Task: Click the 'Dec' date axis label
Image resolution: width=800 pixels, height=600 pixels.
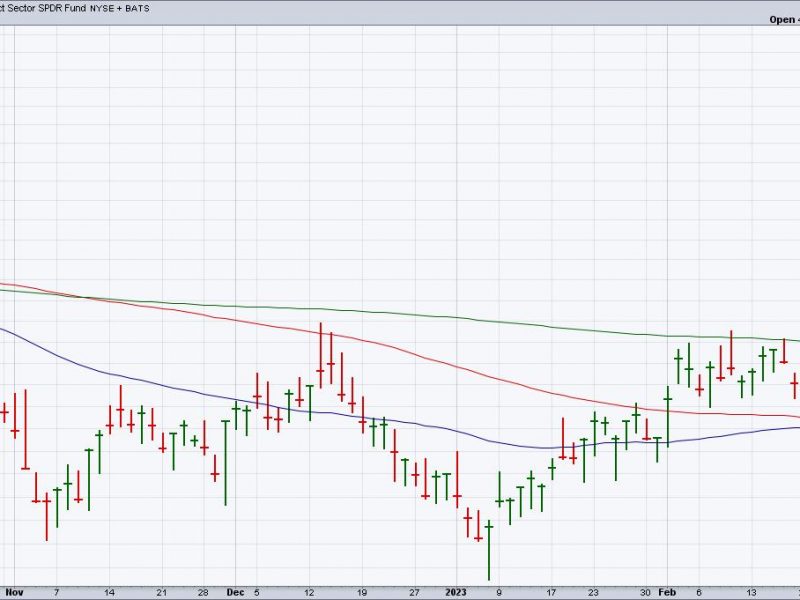Action: 235,592
